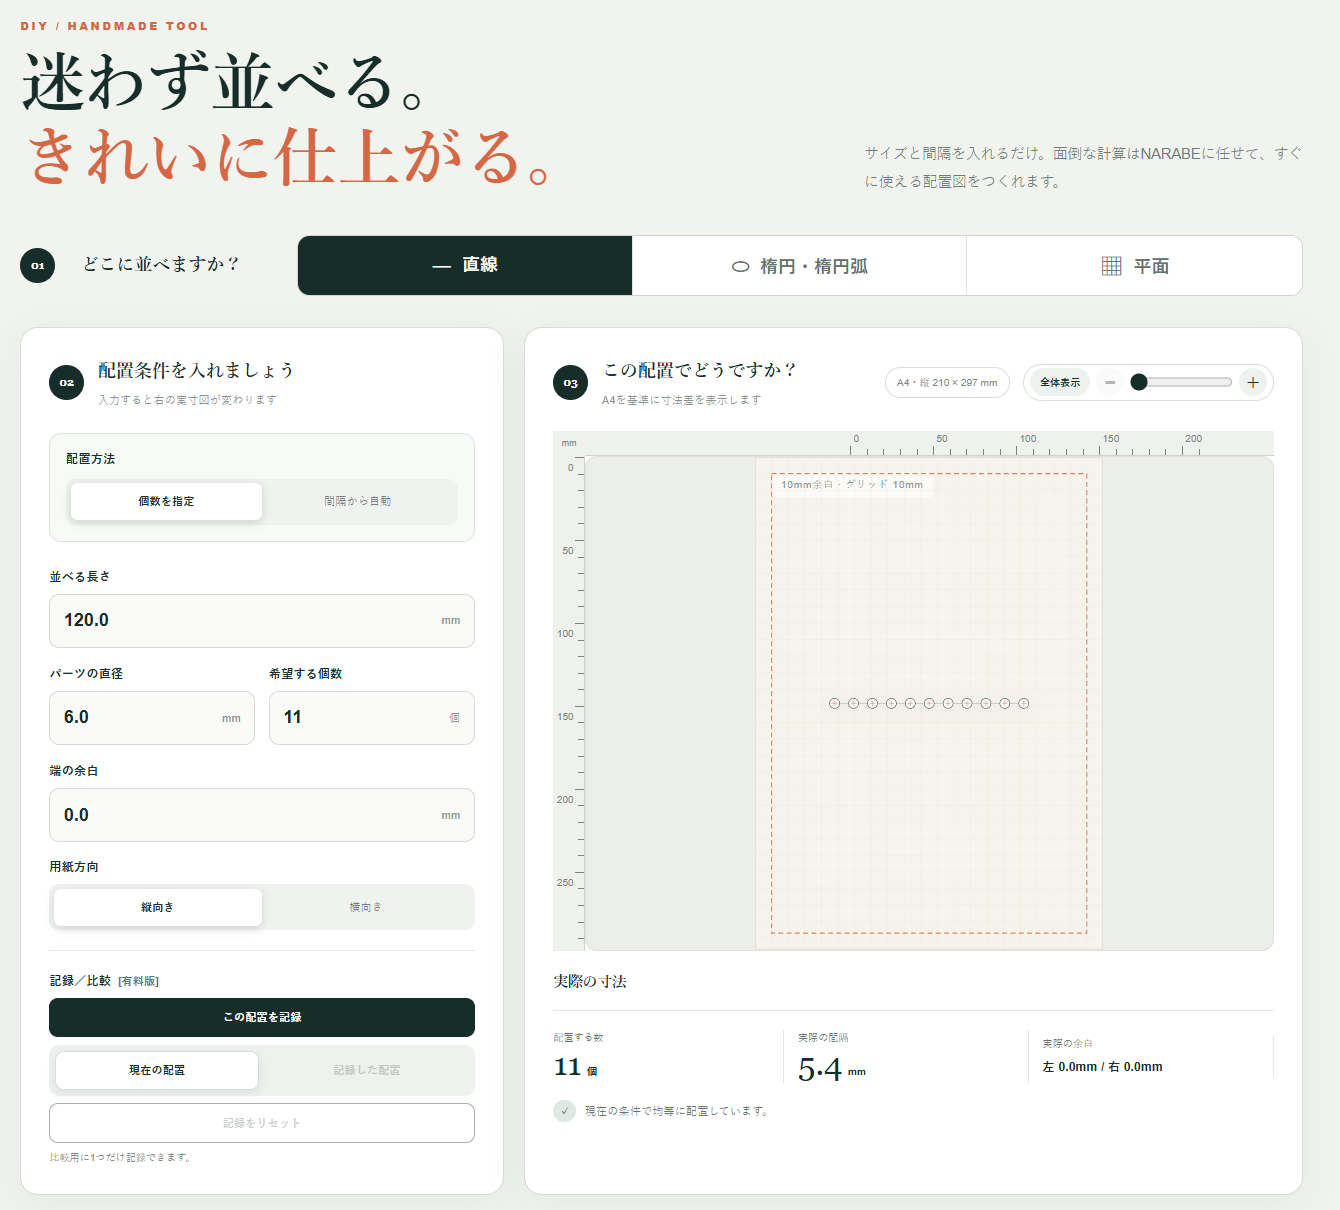Screen dimensions: 1340x1210
Task: Click the この配置を記録 button
Action: (262, 1017)
